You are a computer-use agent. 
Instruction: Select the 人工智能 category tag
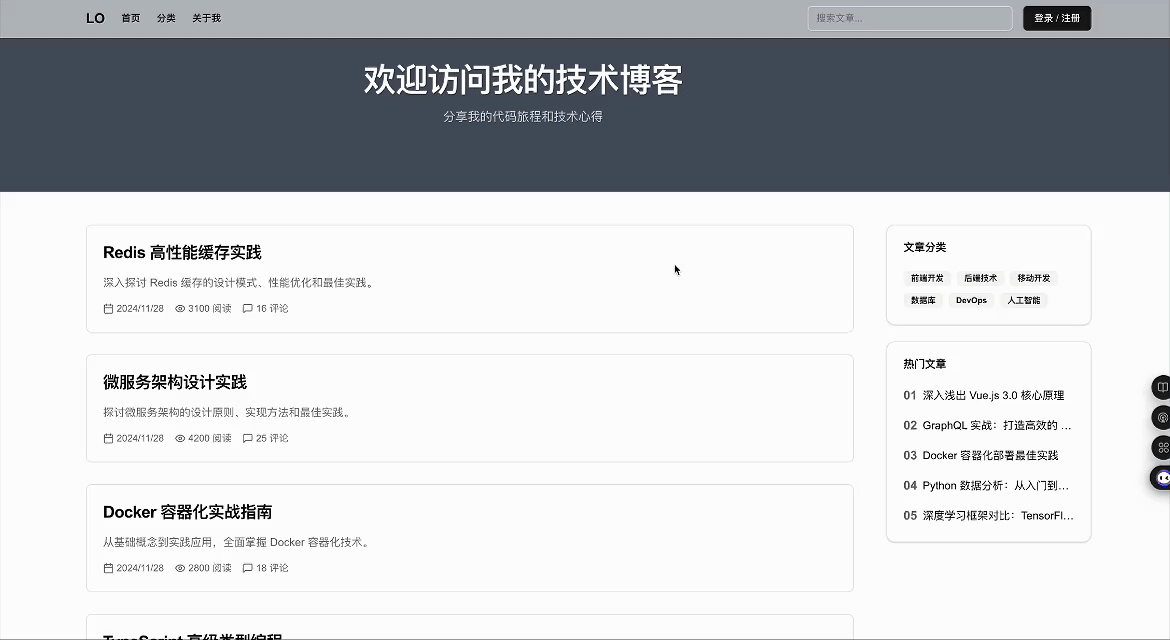(1024, 301)
